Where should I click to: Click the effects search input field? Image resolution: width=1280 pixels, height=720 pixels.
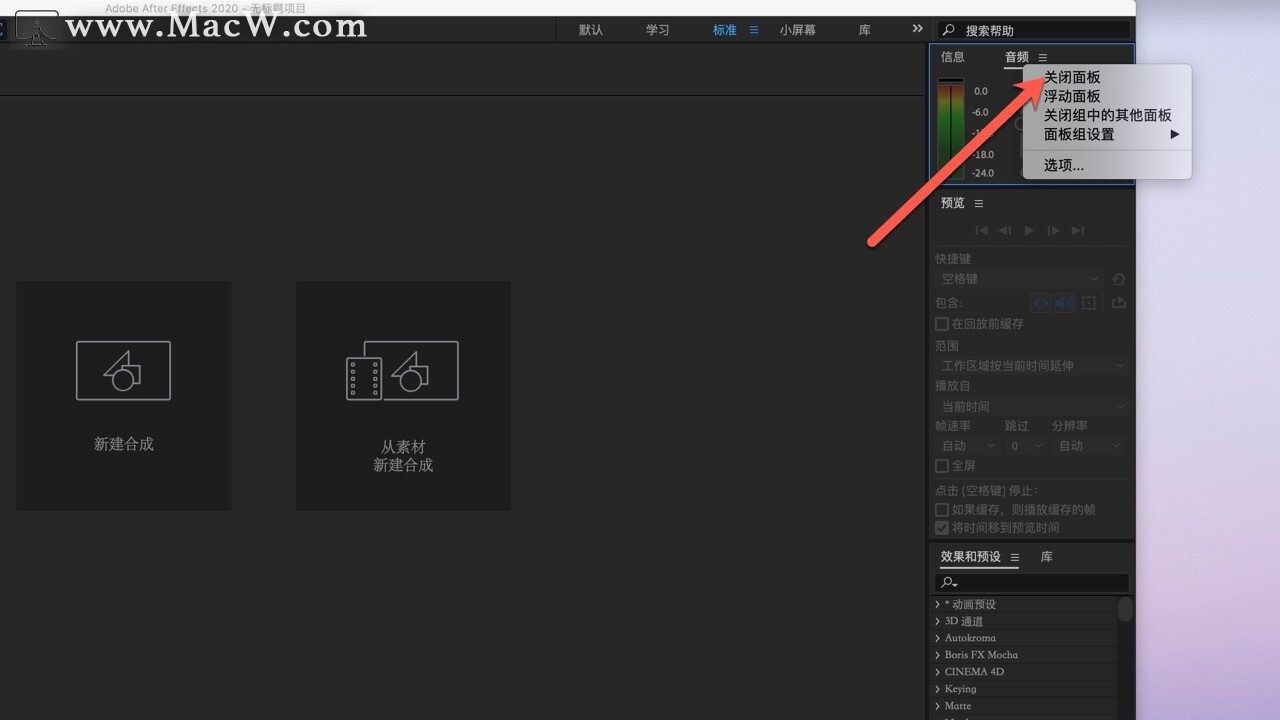click(1032, 582)
